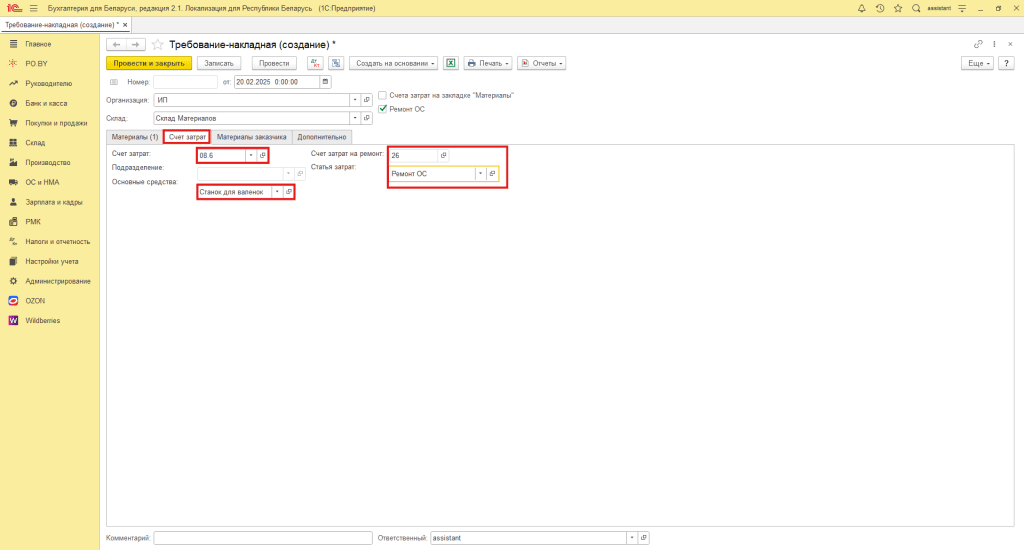The height and width of the screenshot is (550, 1024).
Task: Open the global search magnifier
Action: click(x=916, y=8)
